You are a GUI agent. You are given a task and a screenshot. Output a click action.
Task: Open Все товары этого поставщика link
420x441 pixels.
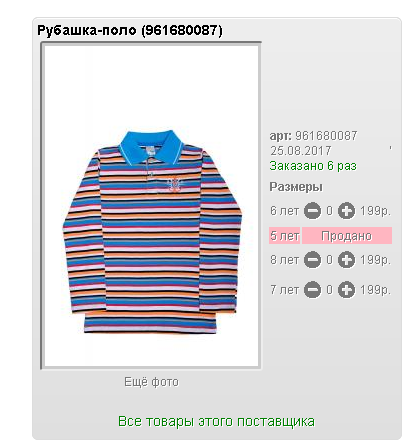pos(216,421)
